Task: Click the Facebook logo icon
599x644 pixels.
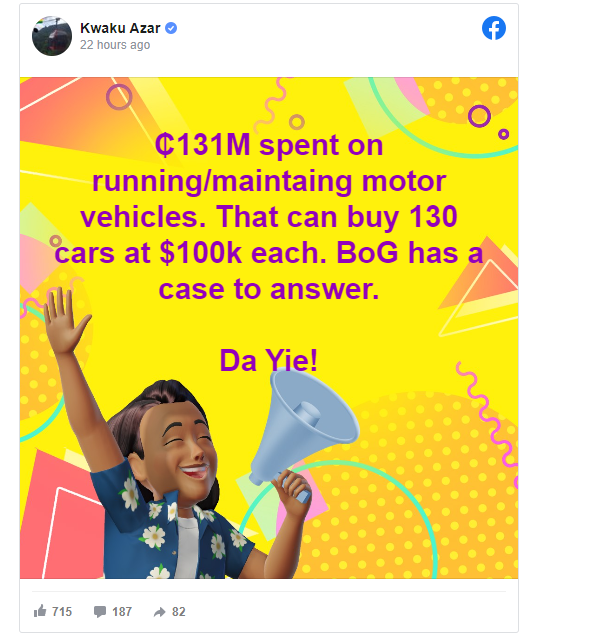Action: pyautogui.click(x=493, y=28)
